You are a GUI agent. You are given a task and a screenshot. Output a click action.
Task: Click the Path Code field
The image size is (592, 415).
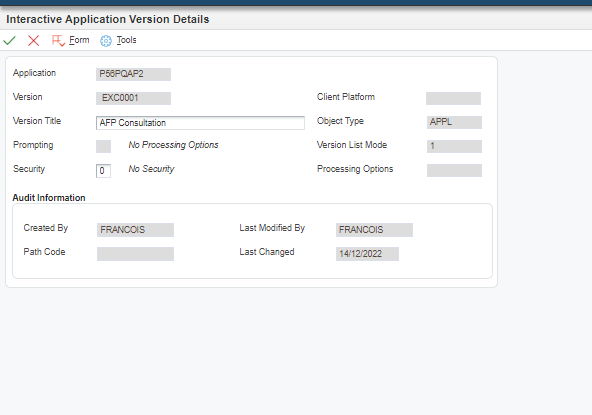tap(135, 254)
